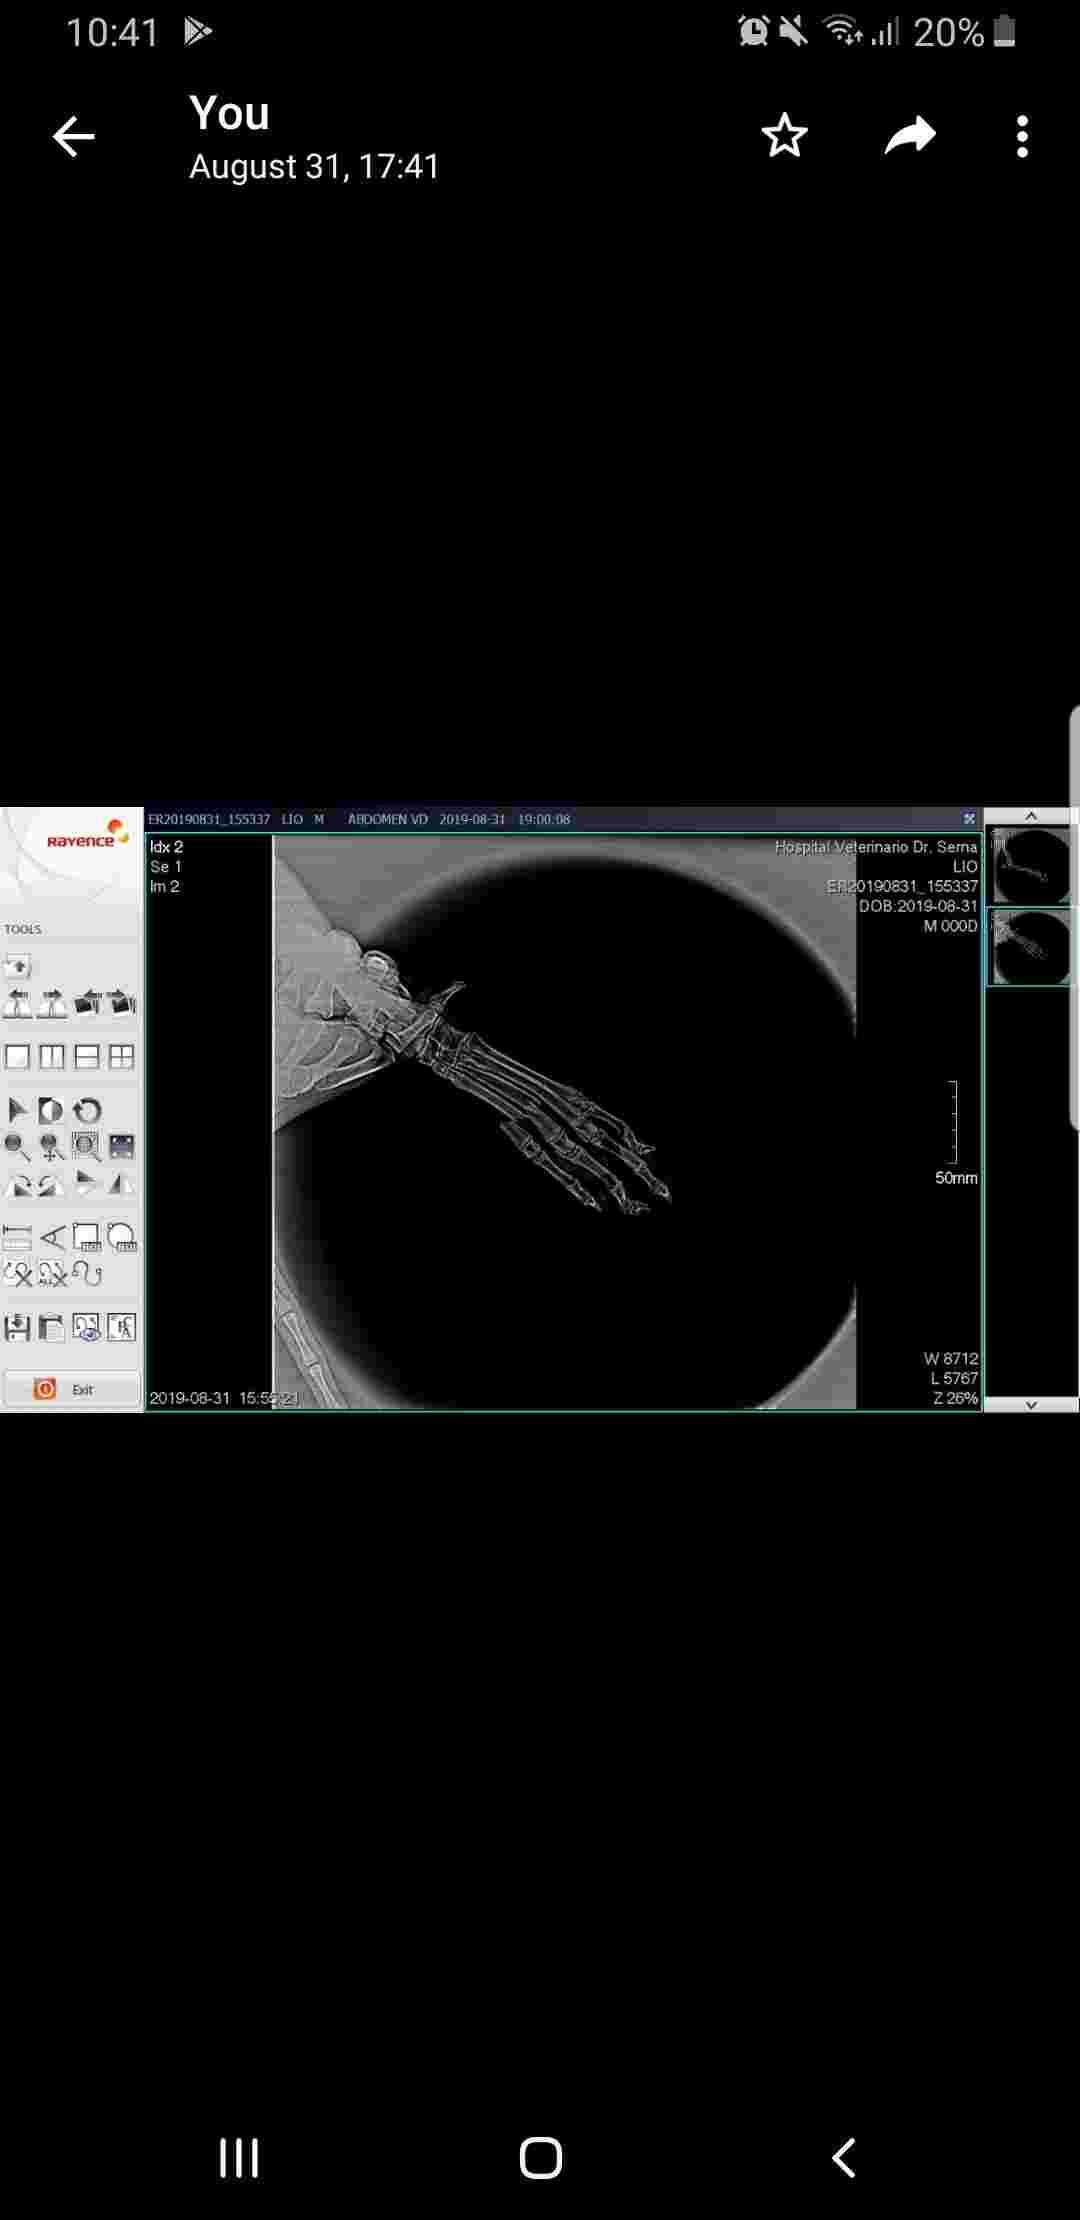Choose the ruler length measurement tool
This screenshot has height=2220, width=1080.
click(17, 1238)
